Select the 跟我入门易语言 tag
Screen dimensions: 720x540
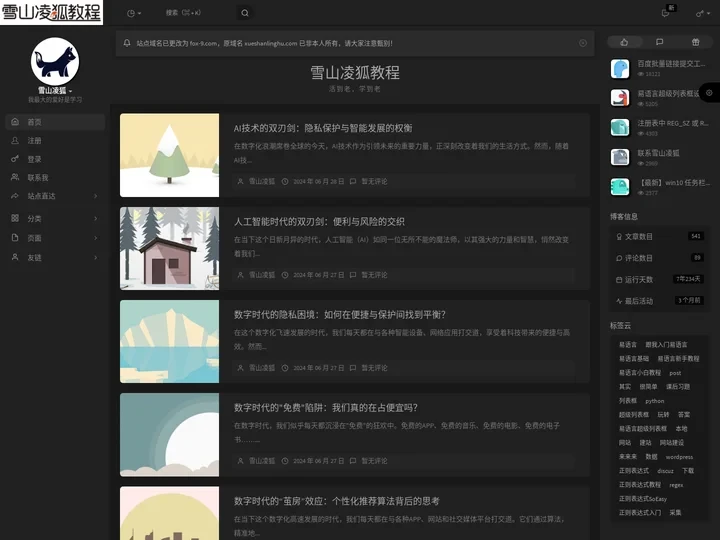pyautogui.click(x=666, y=344)
